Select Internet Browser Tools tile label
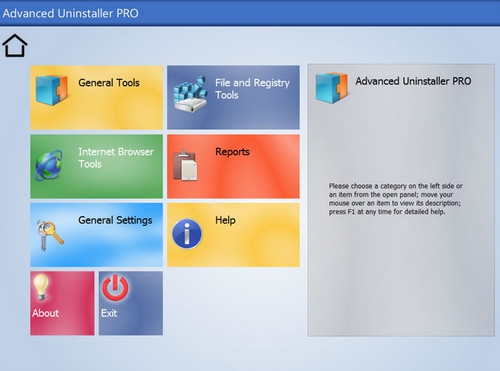Image resolution: width=500 pixels, height=371 pixels. point(116,158)
